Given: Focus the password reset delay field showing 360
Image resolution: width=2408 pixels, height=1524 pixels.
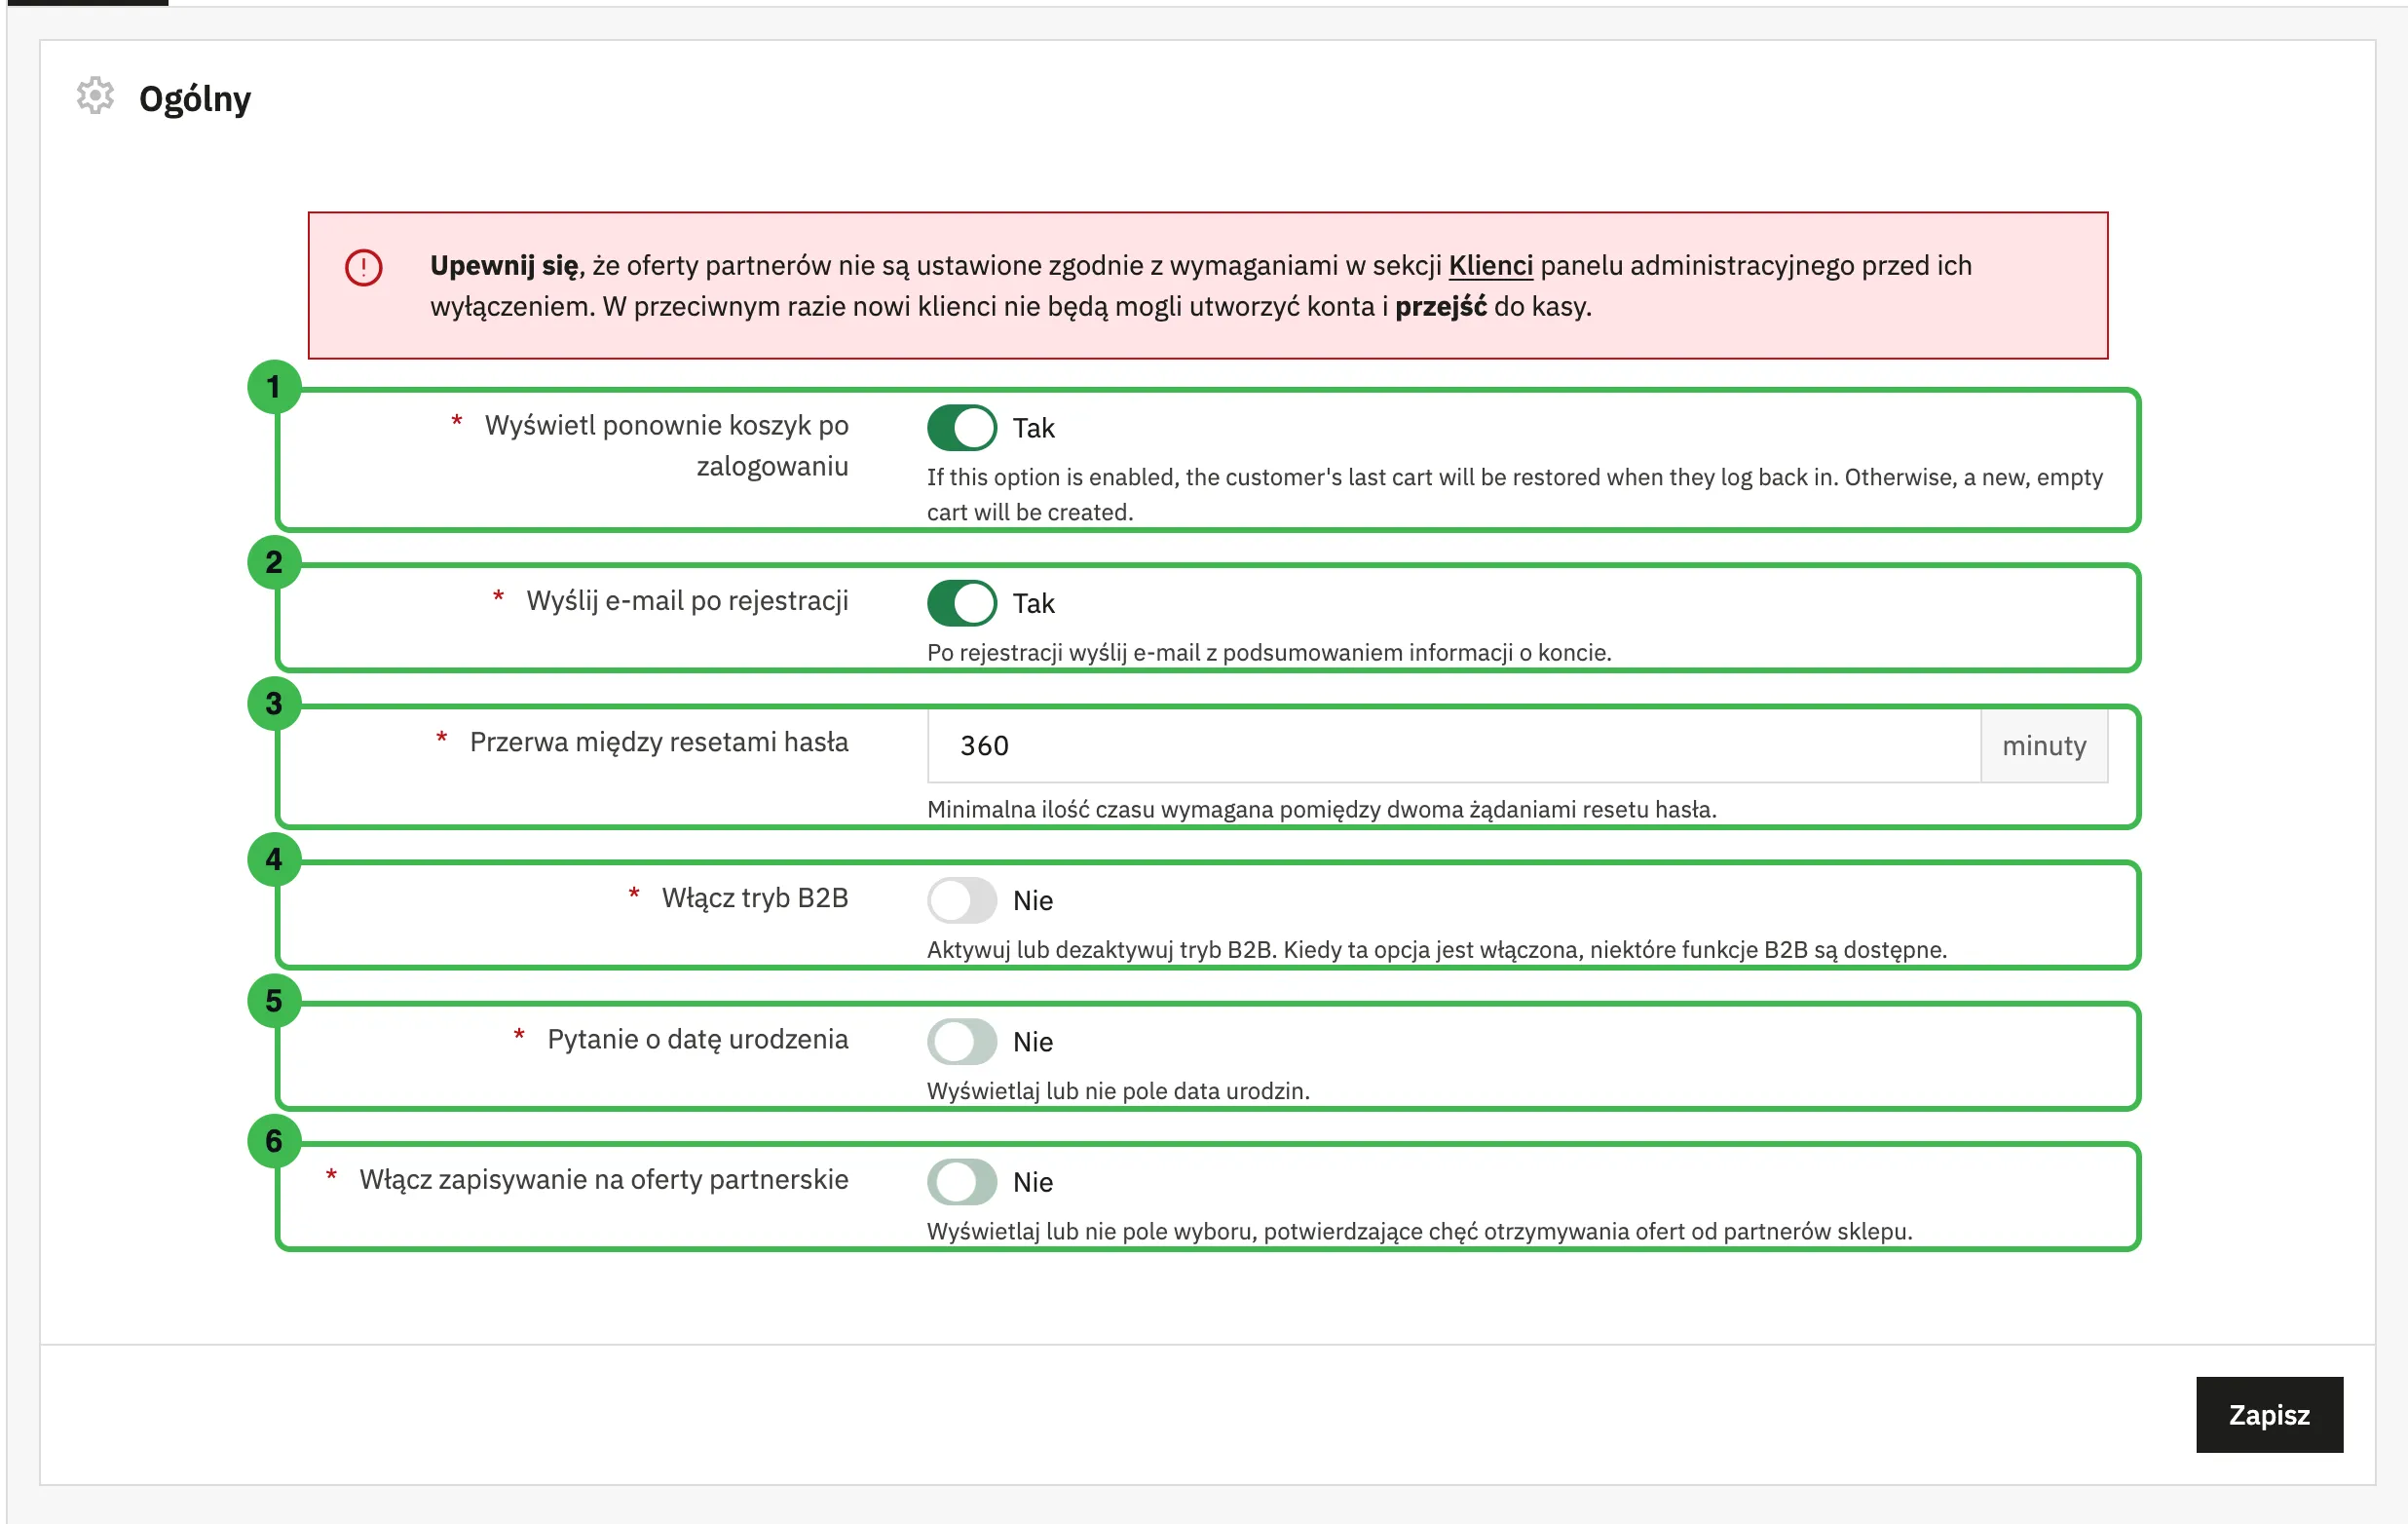Looking at the screenshot, I should click(1453, 745).
